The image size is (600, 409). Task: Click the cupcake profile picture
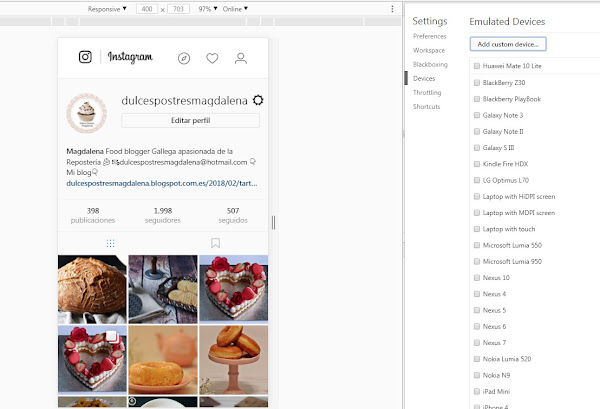pos(86,113)
